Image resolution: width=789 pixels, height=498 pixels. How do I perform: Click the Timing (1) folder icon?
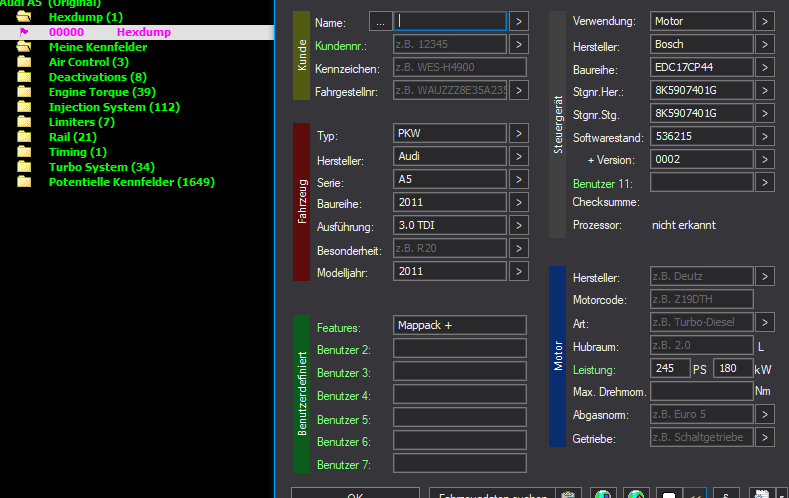(x=24, y=152)
